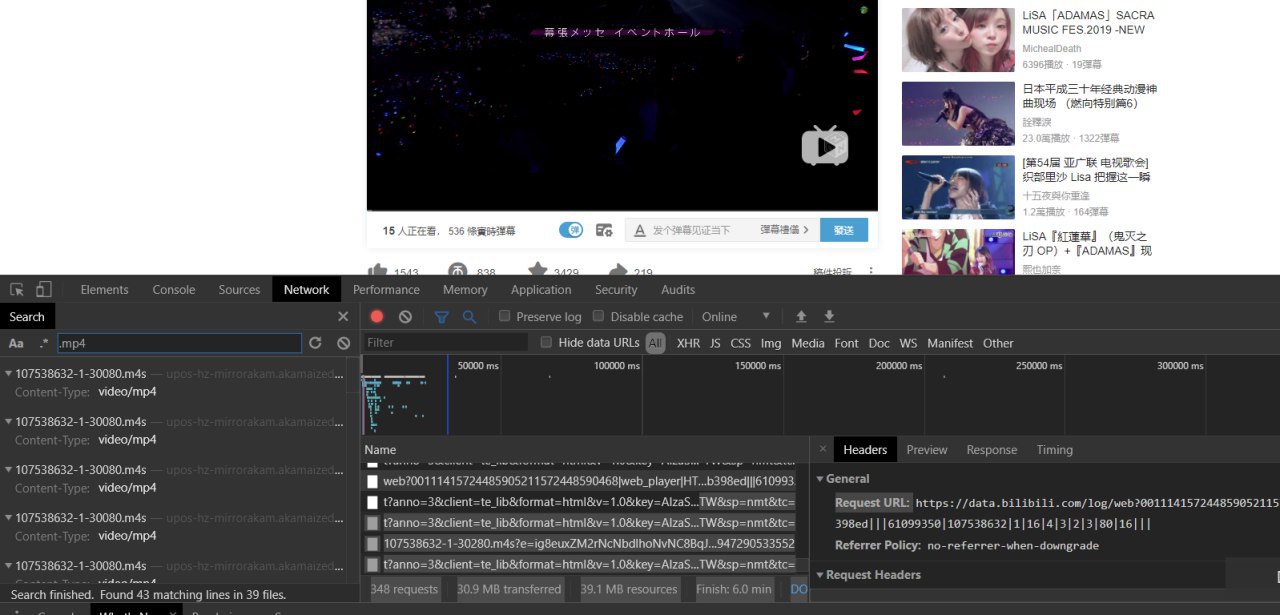This screenshot has width=1280, height=615.
Task: Filter requests by XHR type
Action: click(688, 343)
